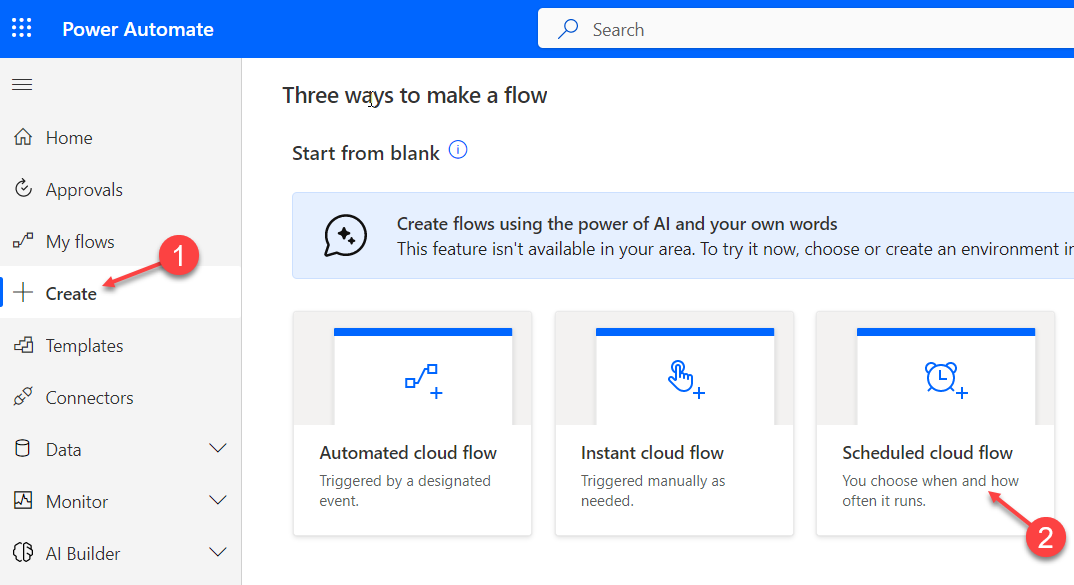The height and width of the screenshot is (585, 1074).
Task: Choose the Scheduled cloud flow title
Action: tap(927, 453)
